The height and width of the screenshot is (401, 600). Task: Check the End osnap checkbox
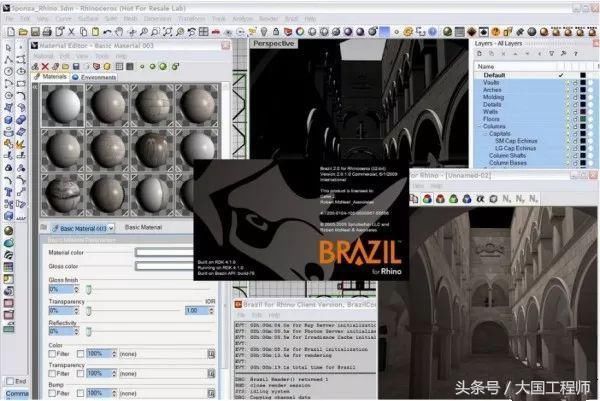pyautogui.click(x=8, y=381)
